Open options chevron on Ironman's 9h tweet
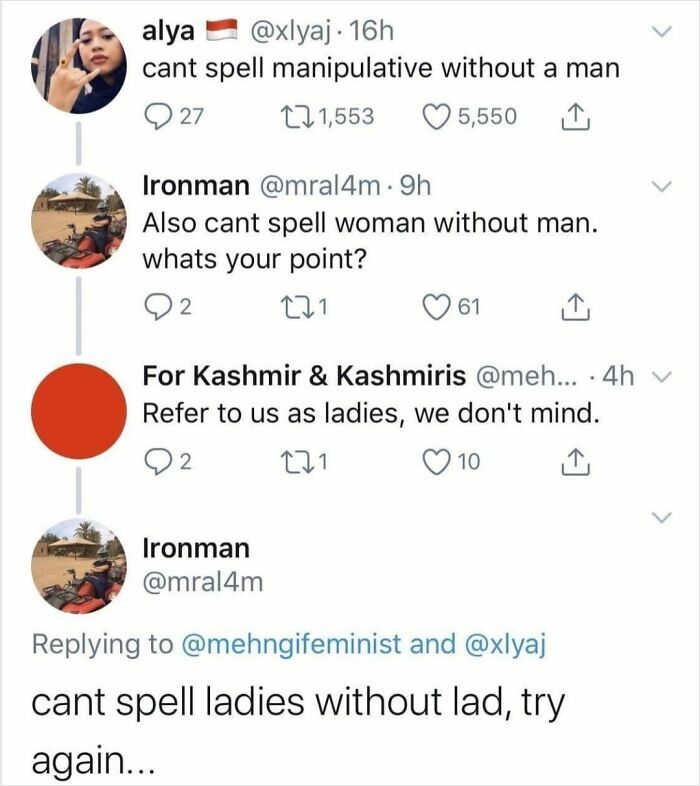 click(x=661, y=186)
